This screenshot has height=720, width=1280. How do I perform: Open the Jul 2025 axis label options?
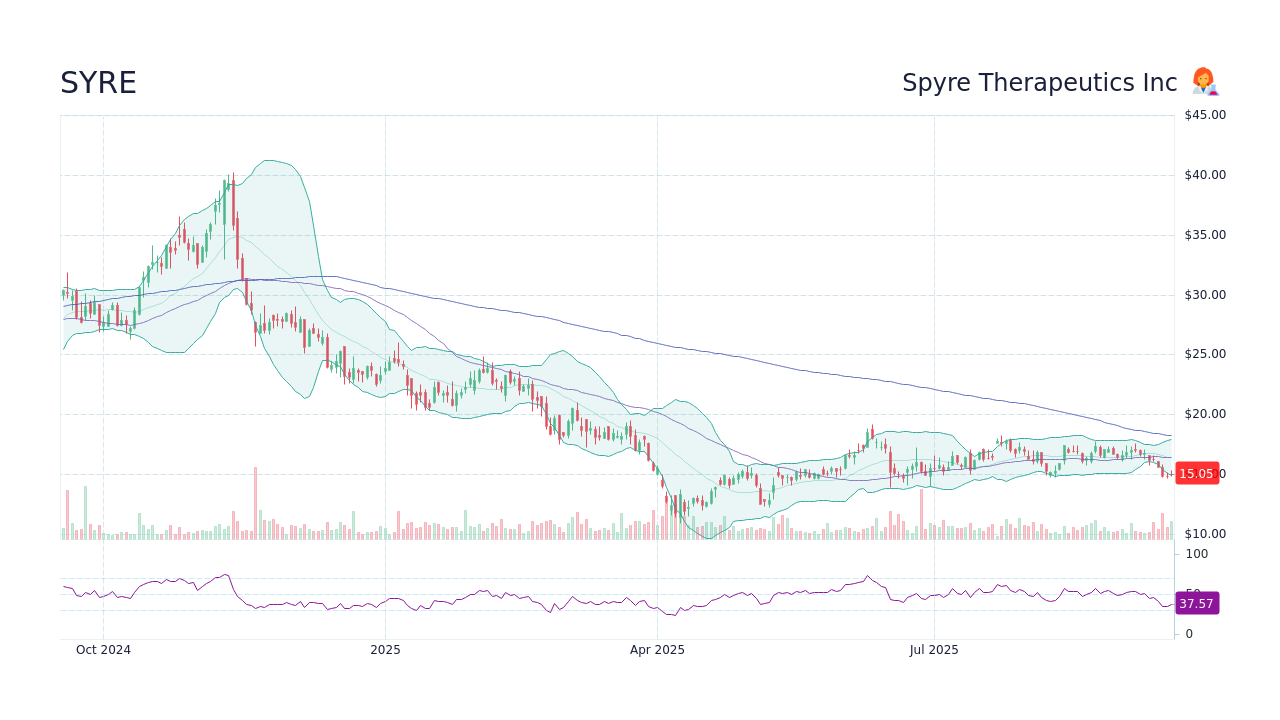click(935, 649)
